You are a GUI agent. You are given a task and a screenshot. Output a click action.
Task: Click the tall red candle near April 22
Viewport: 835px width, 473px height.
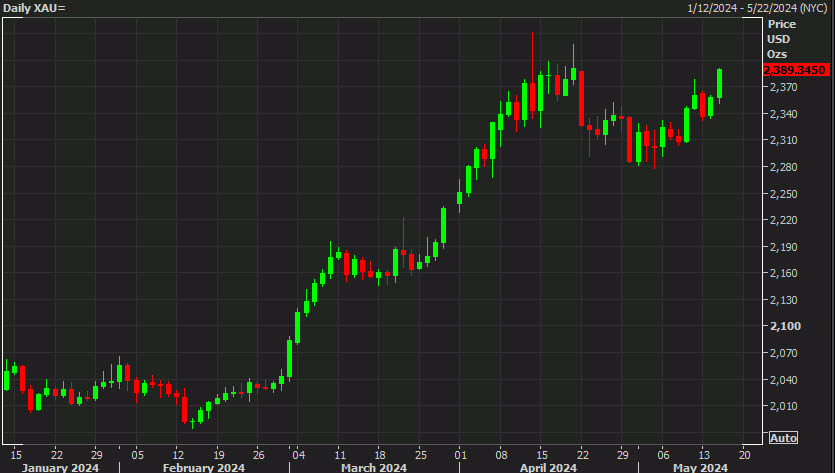(x=582, y=98)
